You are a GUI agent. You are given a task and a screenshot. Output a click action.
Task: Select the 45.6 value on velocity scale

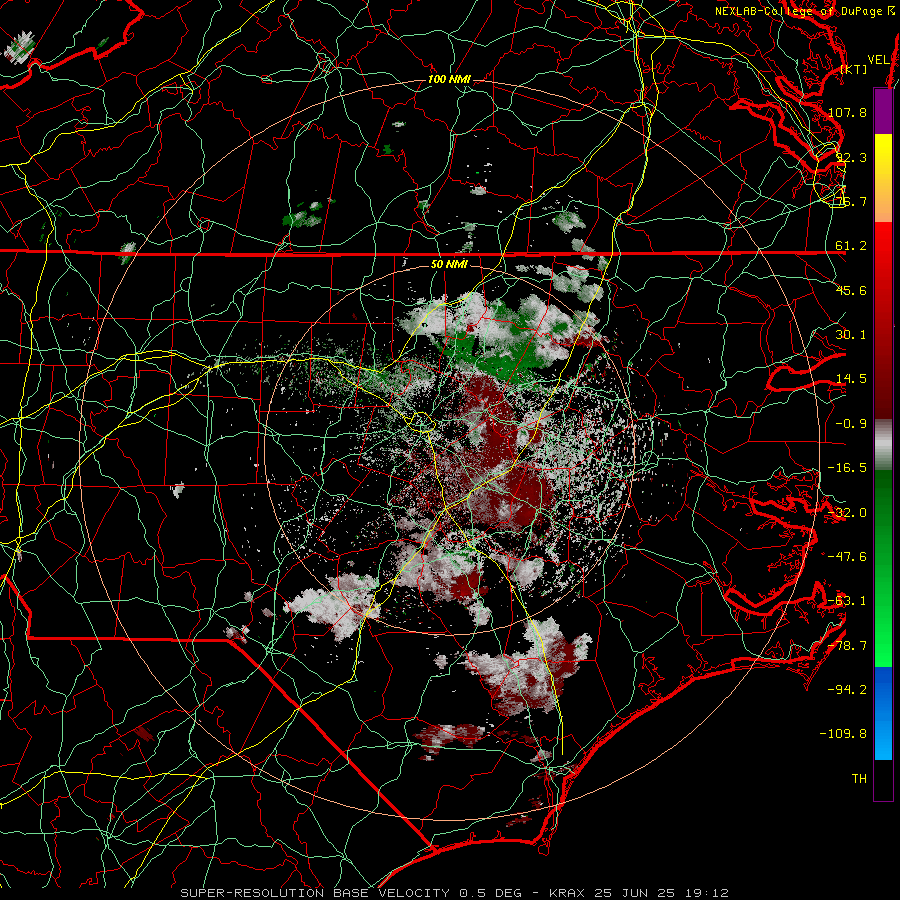click(851, 290)
